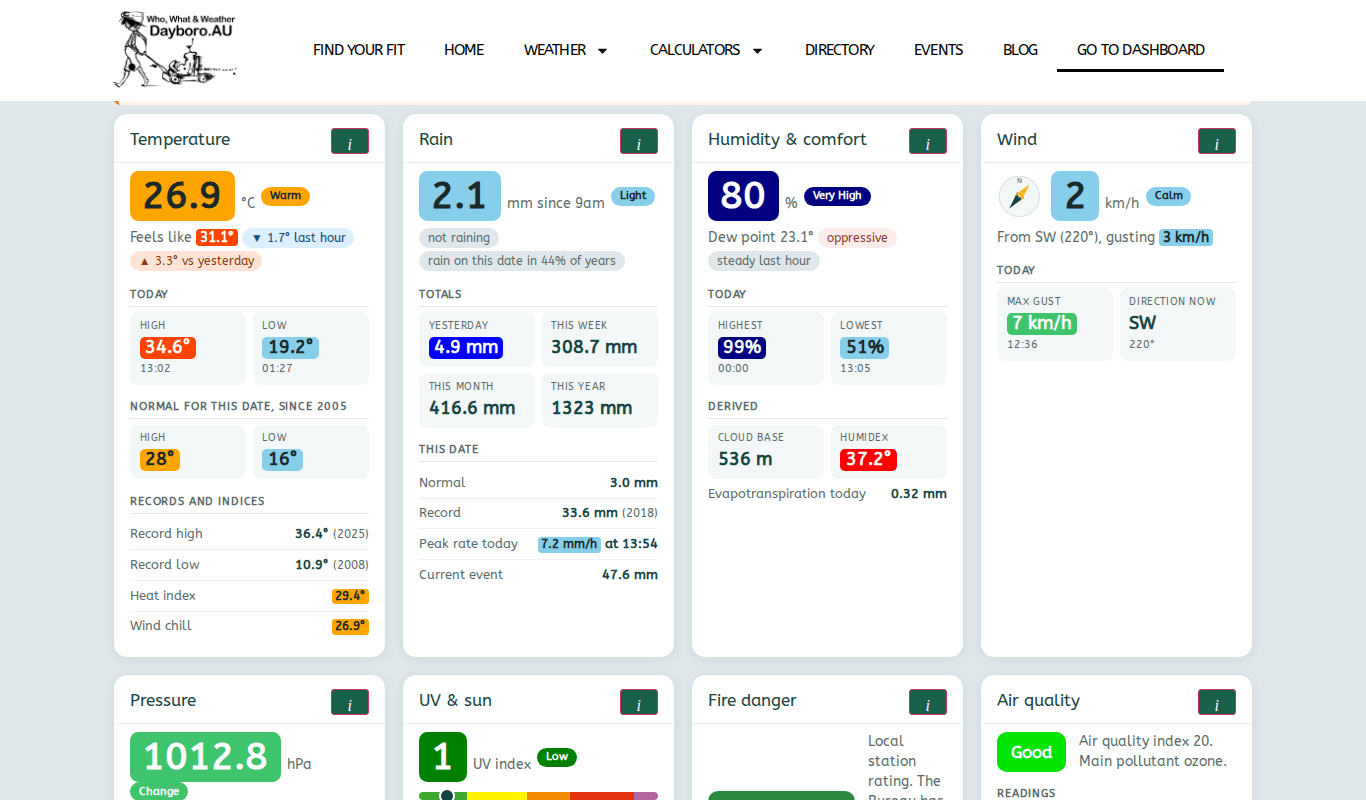Click the Max gust 7 km/h tile

[1055, 324]
